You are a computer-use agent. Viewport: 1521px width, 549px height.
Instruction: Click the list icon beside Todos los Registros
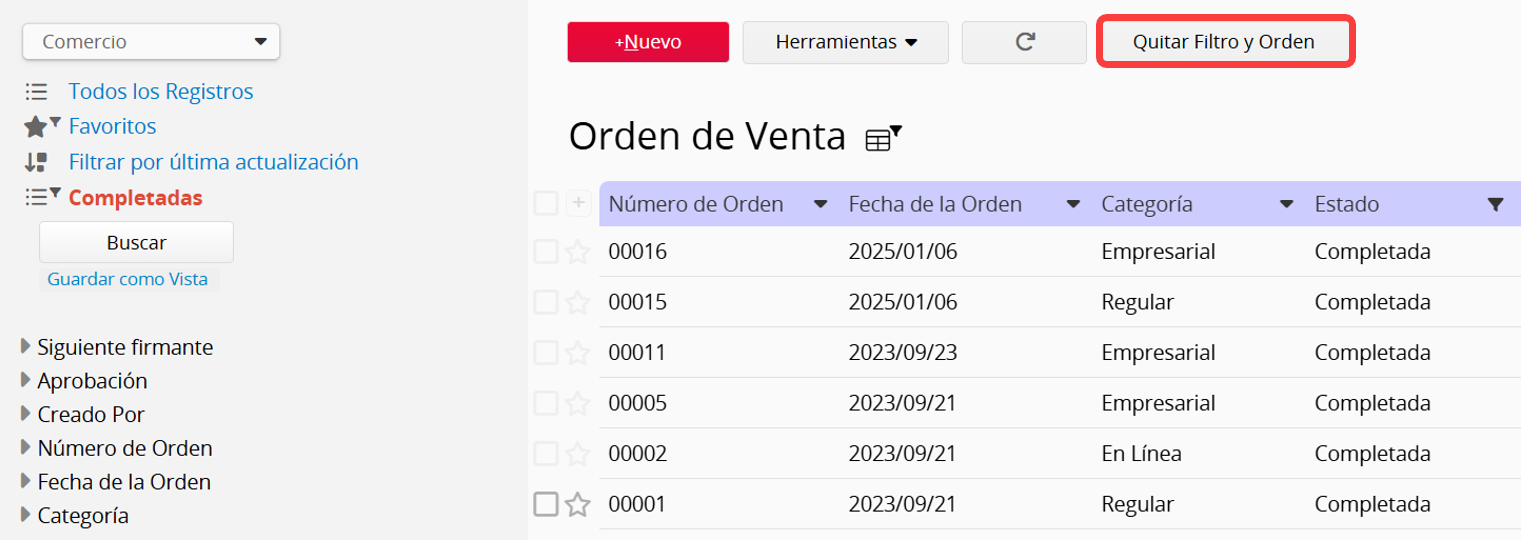36,92
